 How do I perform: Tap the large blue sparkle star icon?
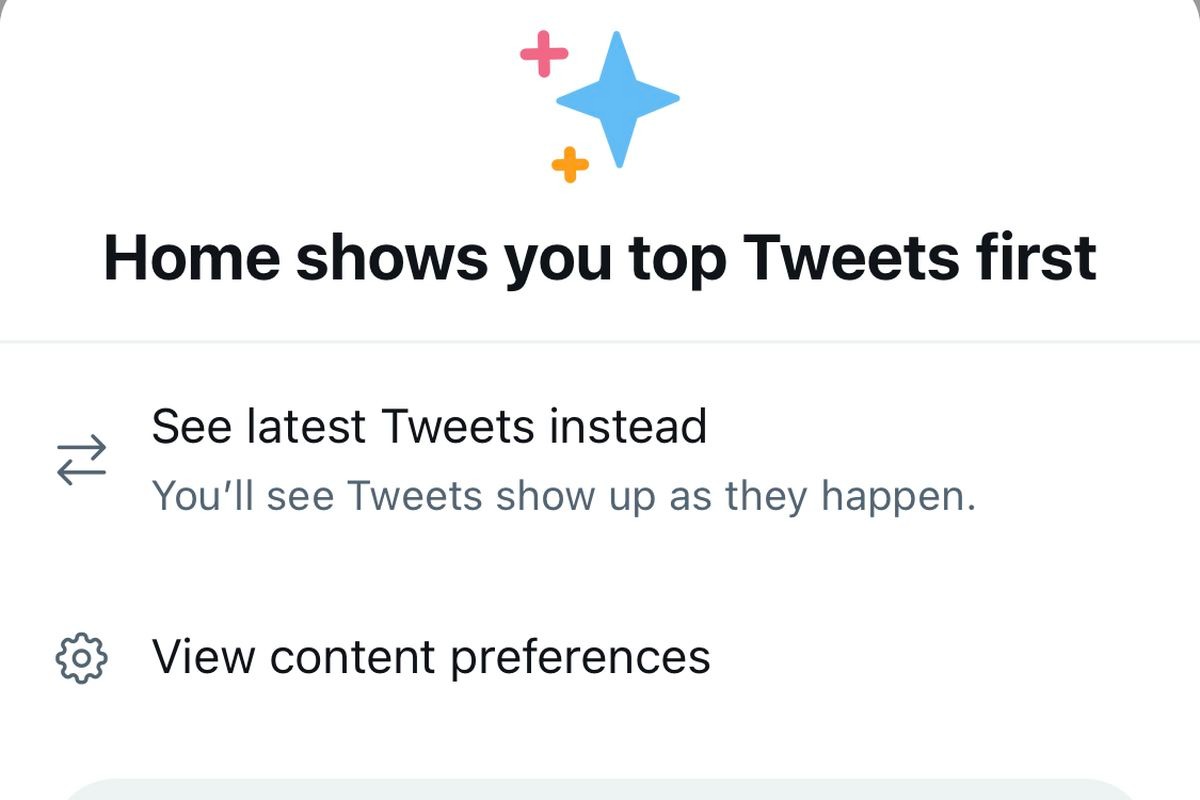click(x=618, y=99)
